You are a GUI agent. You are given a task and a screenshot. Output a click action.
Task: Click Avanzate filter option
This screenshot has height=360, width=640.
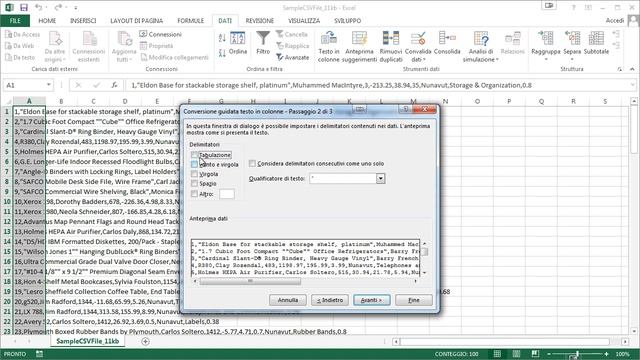click(x=293, y=58)
